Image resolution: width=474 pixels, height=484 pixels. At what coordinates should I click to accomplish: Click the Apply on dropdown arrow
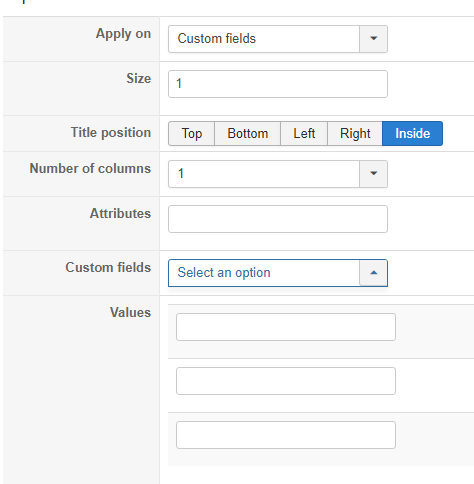[x=373, y=39]
